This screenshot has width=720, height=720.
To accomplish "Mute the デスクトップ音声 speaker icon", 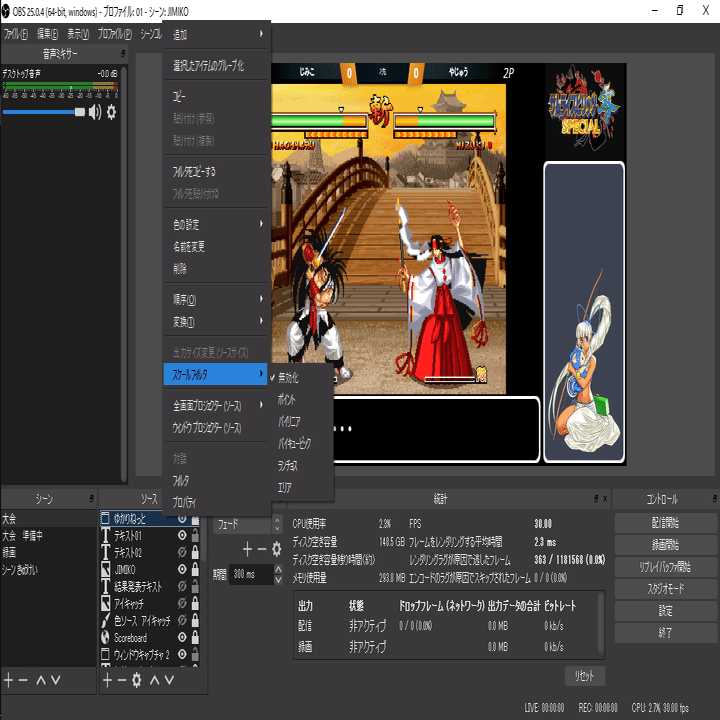I will tap(95, 112).
